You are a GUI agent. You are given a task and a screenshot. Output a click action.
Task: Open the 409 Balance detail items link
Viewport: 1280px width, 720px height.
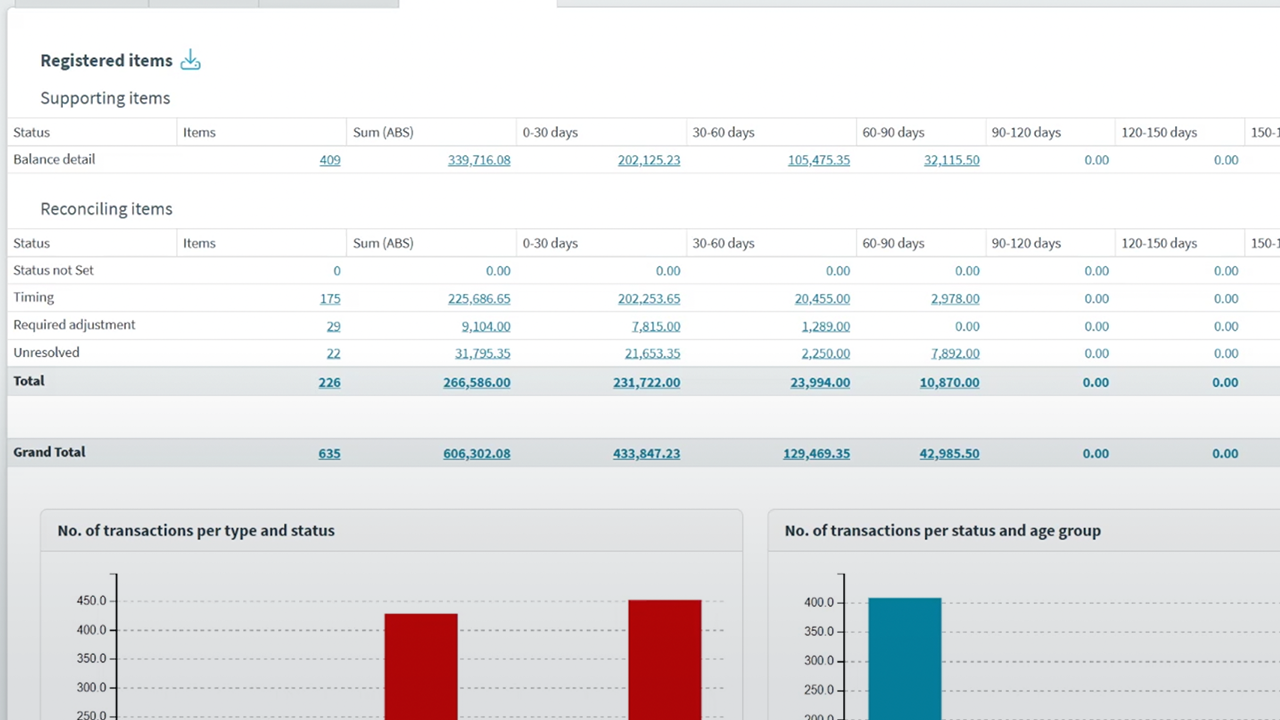pyautogui.click(x=330, y=160)
